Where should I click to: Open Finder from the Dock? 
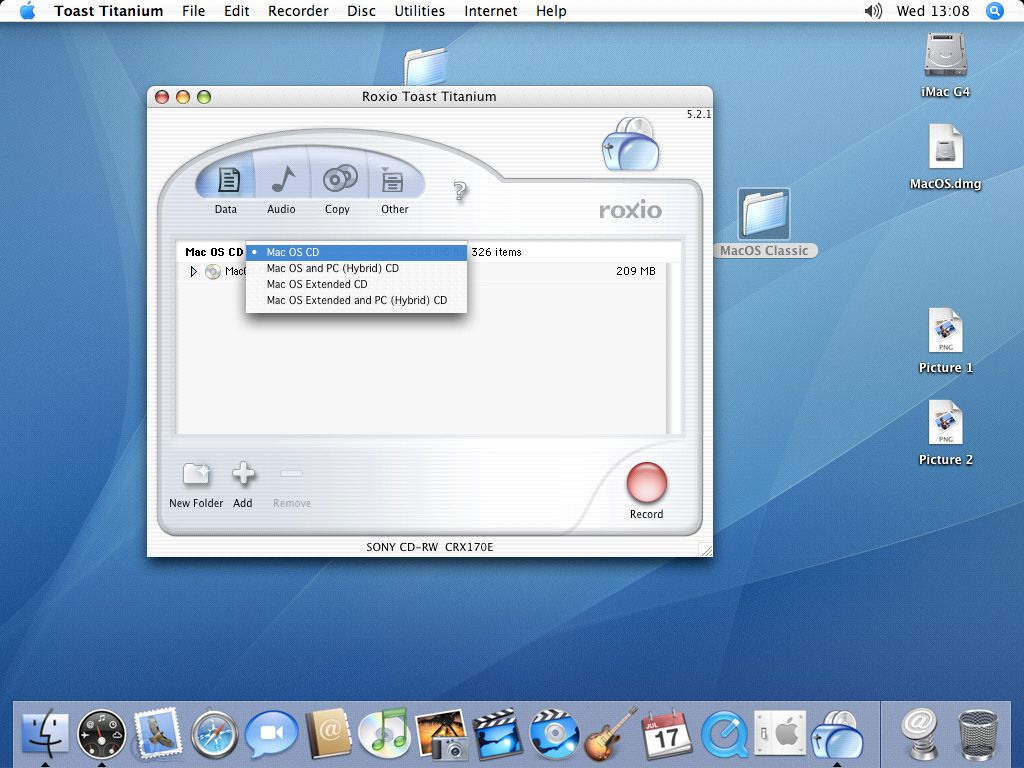pos(45,734)
